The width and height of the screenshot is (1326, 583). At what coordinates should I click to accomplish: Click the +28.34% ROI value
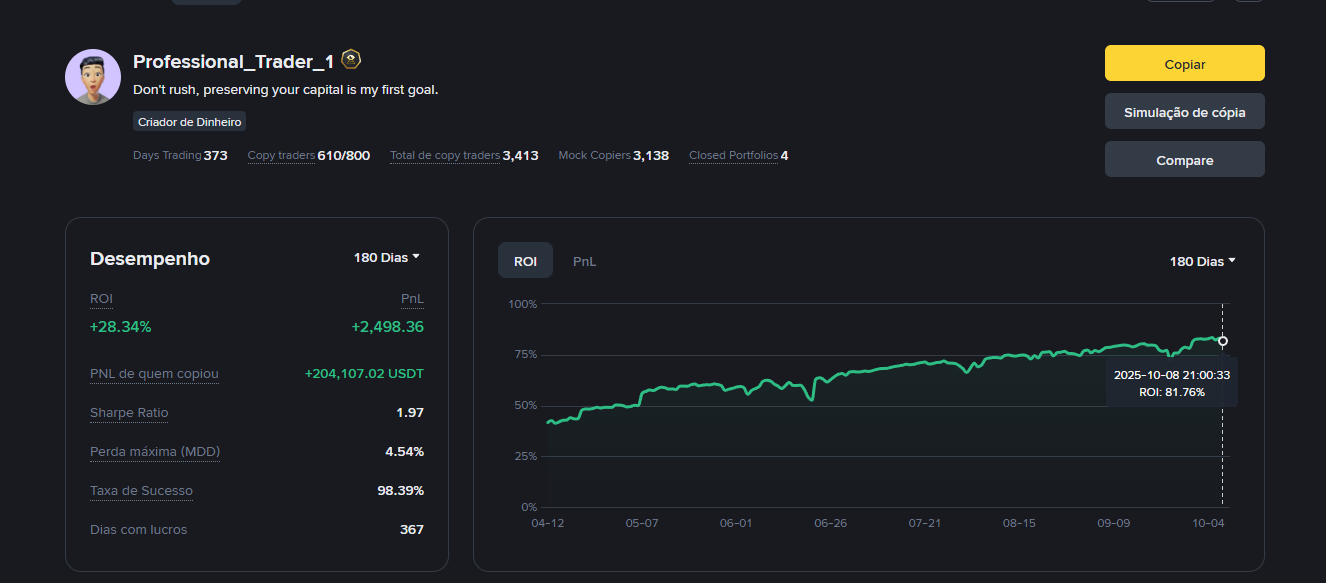120,327
